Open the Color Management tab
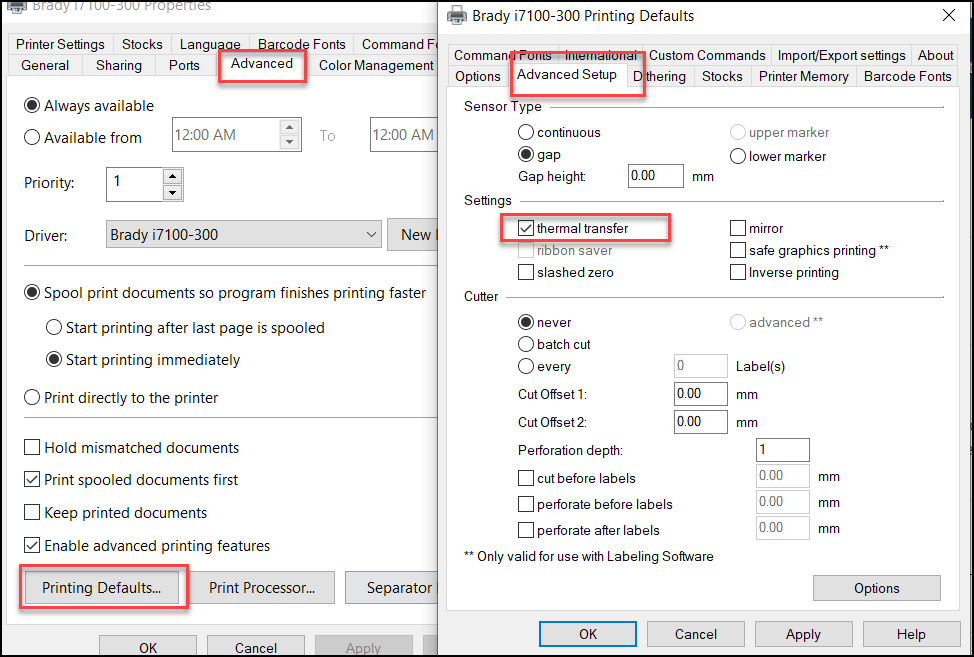This screenshot has height=657, width=974. (375, 66)
